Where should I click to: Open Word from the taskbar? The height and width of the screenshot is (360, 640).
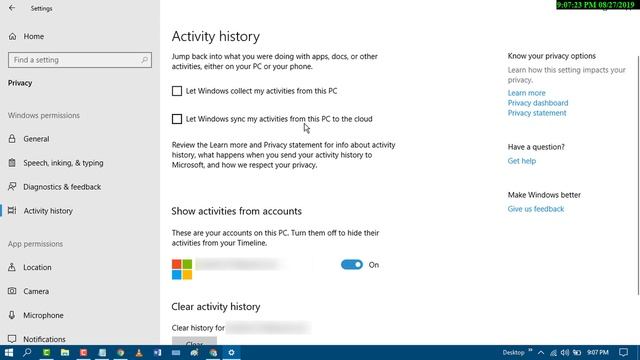coord(158,353)
